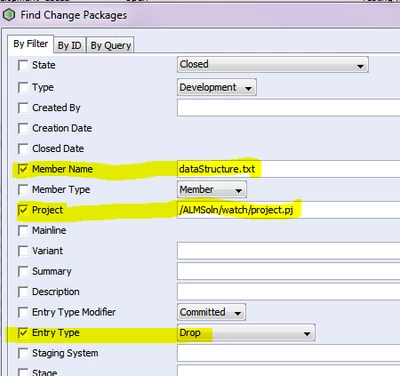Open the Type dropdown showing Development
Viewport: 400px width, 376px height.
pyautogui.click(x=217, y=87)
